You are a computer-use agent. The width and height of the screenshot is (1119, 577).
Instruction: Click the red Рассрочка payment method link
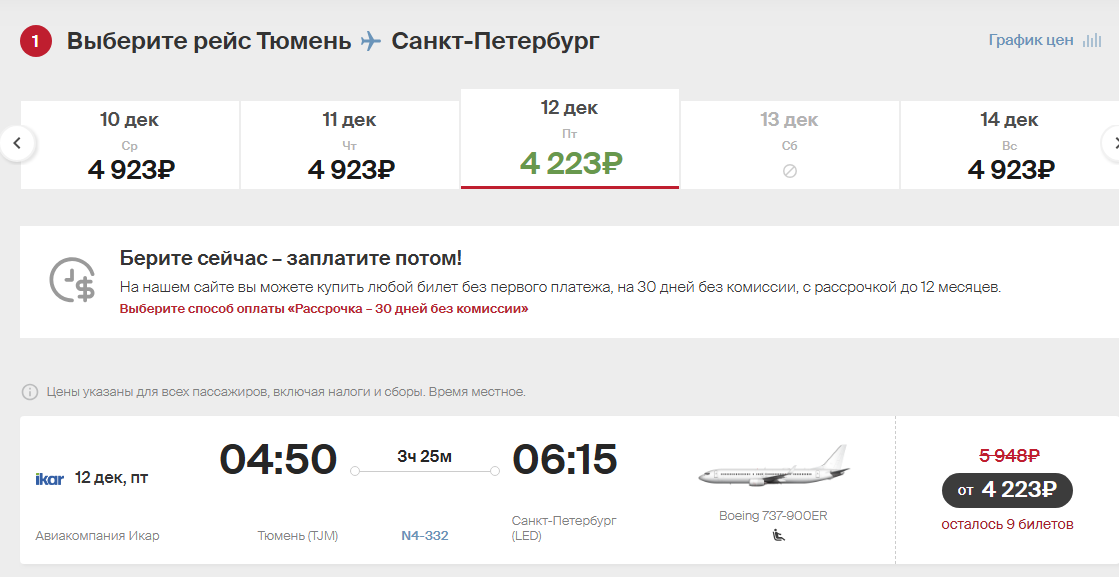pos(324,309)
